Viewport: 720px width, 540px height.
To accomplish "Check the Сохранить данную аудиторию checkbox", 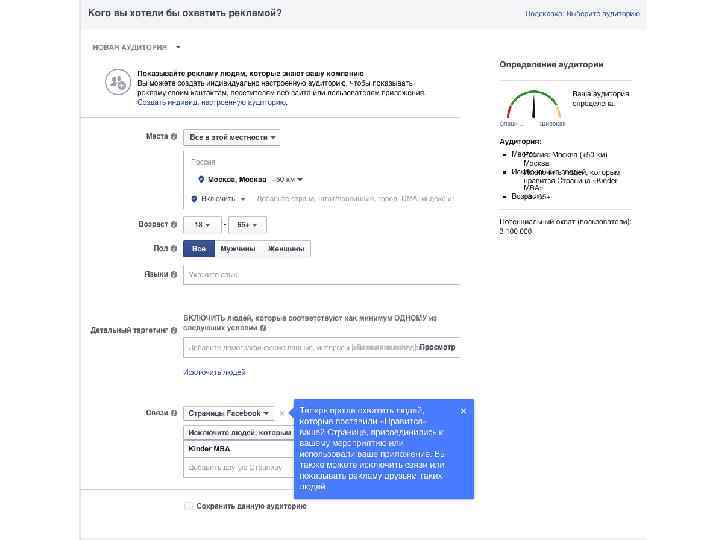I will 188,506.
